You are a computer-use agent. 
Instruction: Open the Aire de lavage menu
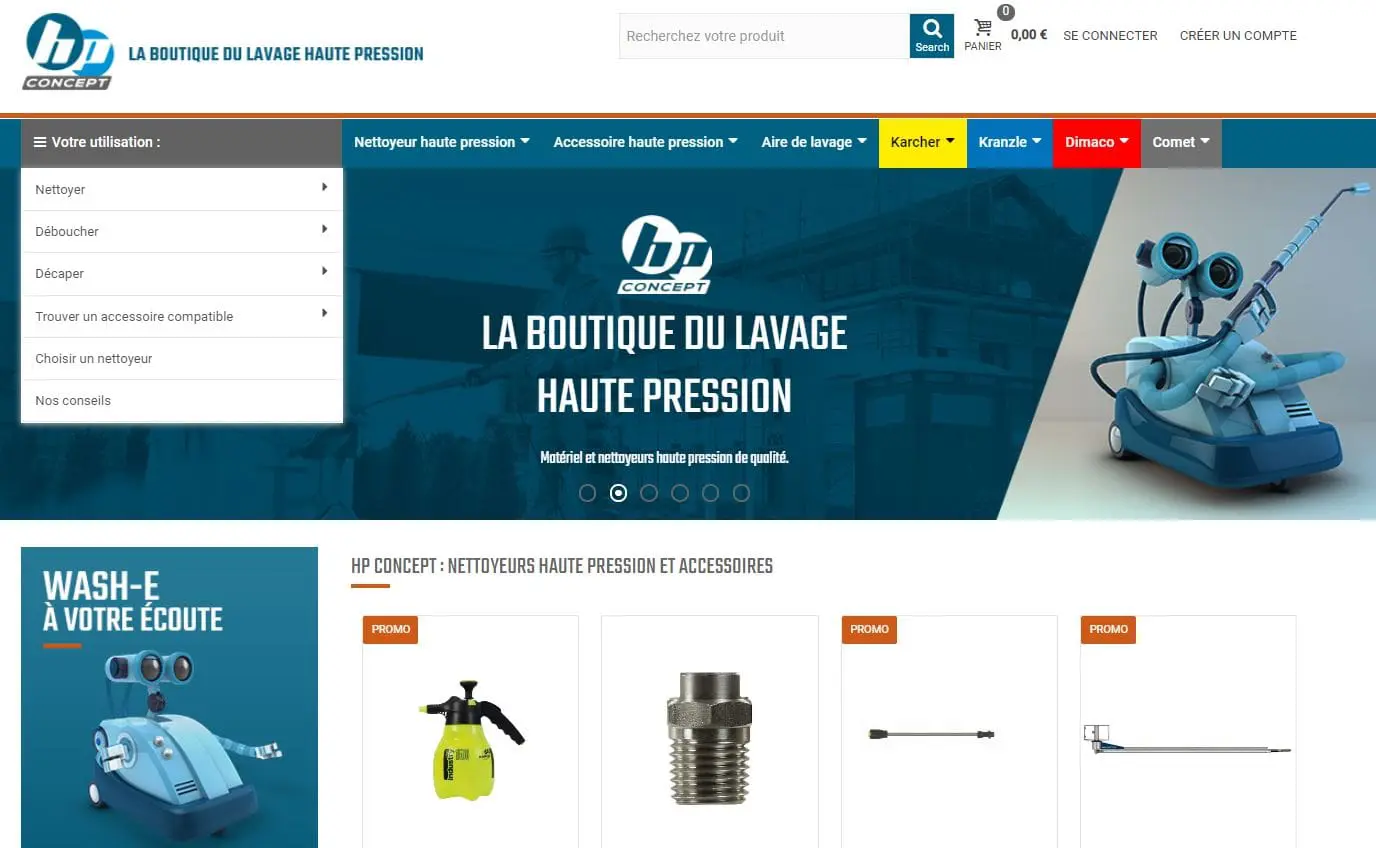(814, 142)
